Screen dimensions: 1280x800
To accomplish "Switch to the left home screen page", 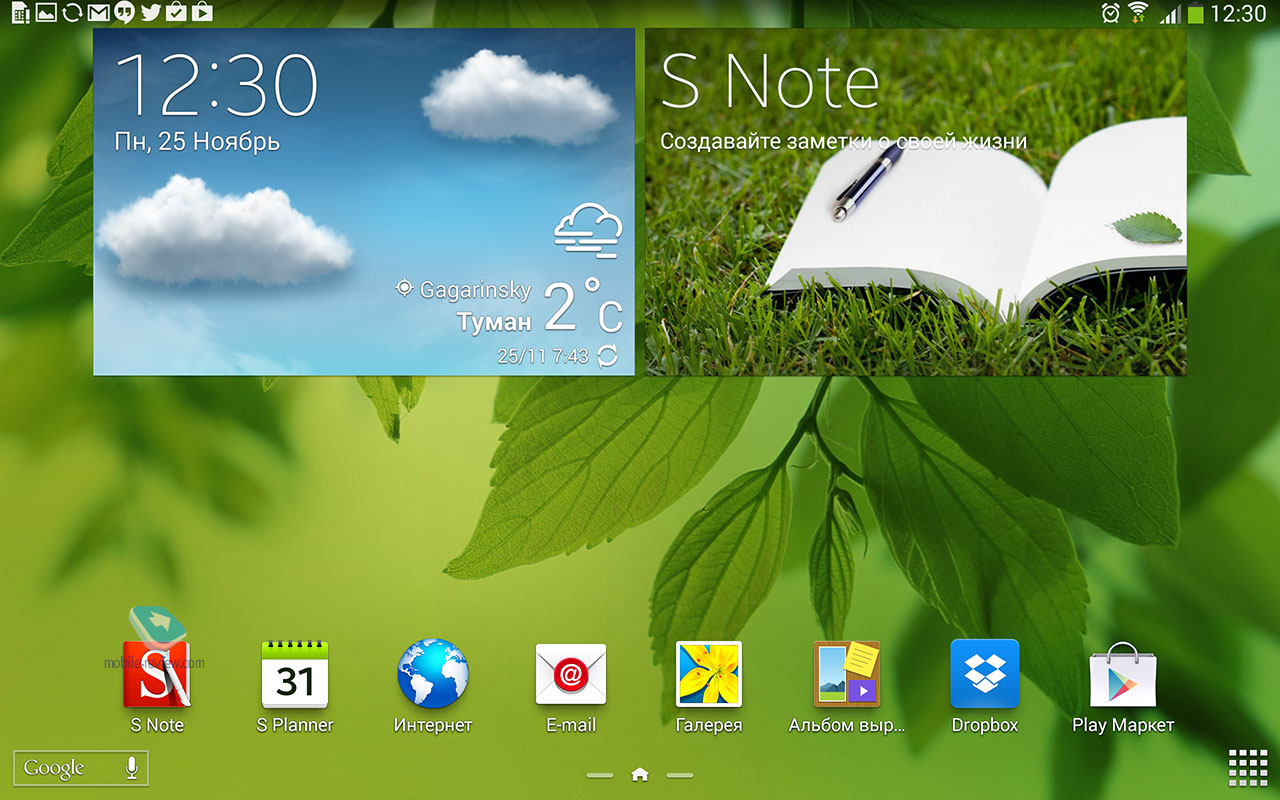I will pyautogui.click(x=600, y=775).
